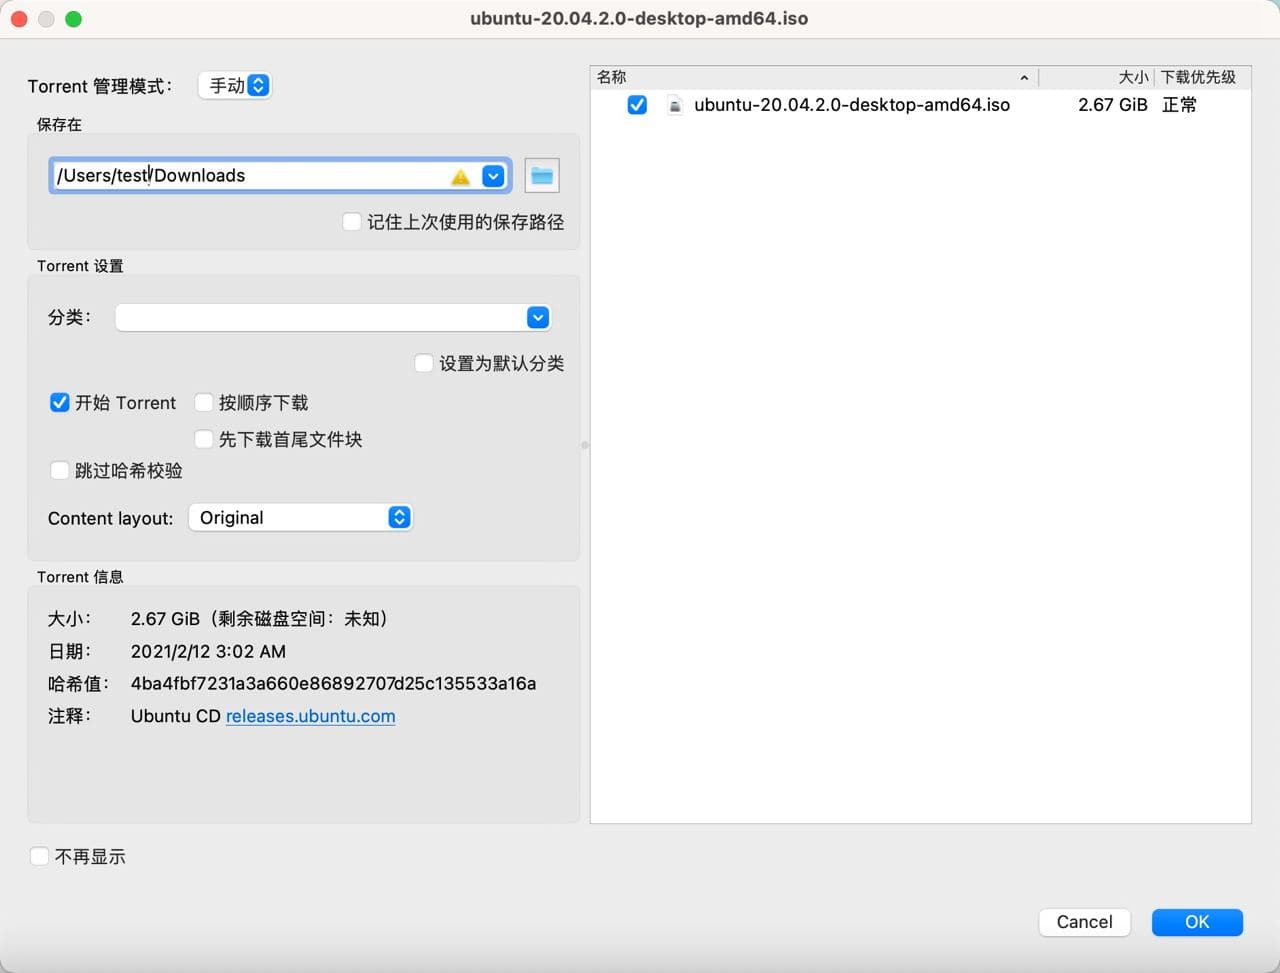Screen dimensions: 1280x973
Task: Confirm the torrent with the OK button
Action: [x=1196, y=922]
